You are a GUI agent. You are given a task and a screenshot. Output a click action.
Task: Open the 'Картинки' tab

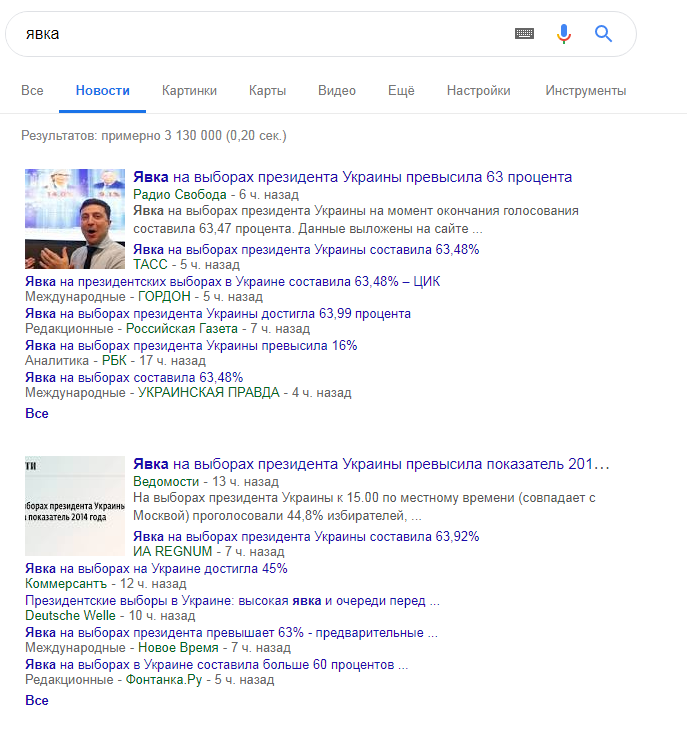pos(189,91)
